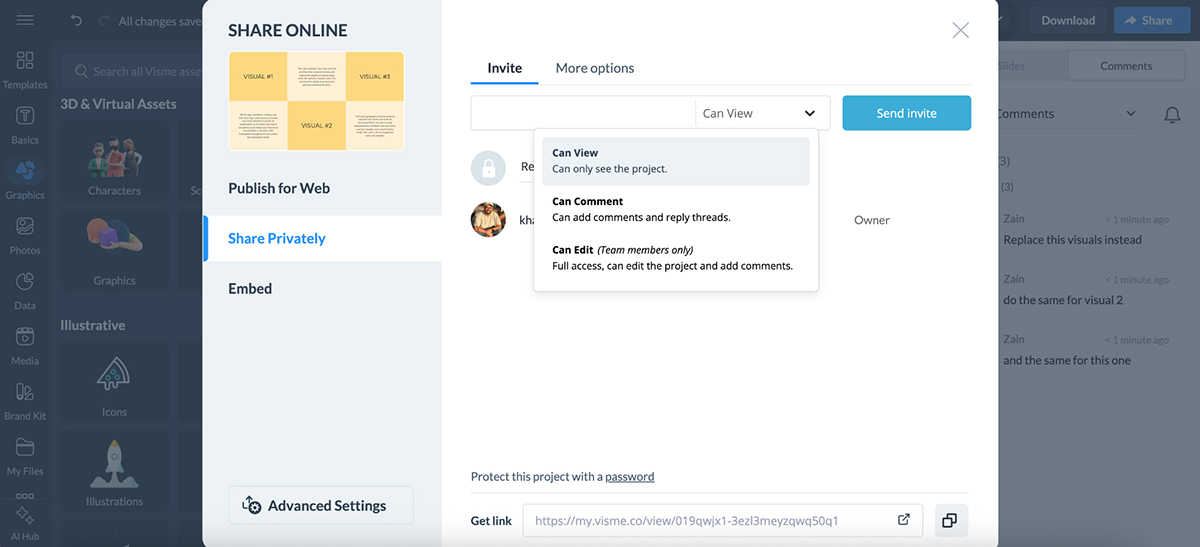Viewport: 1200px width, 547px height.
Task: Copy the share link icon
Action: (950, 520)
